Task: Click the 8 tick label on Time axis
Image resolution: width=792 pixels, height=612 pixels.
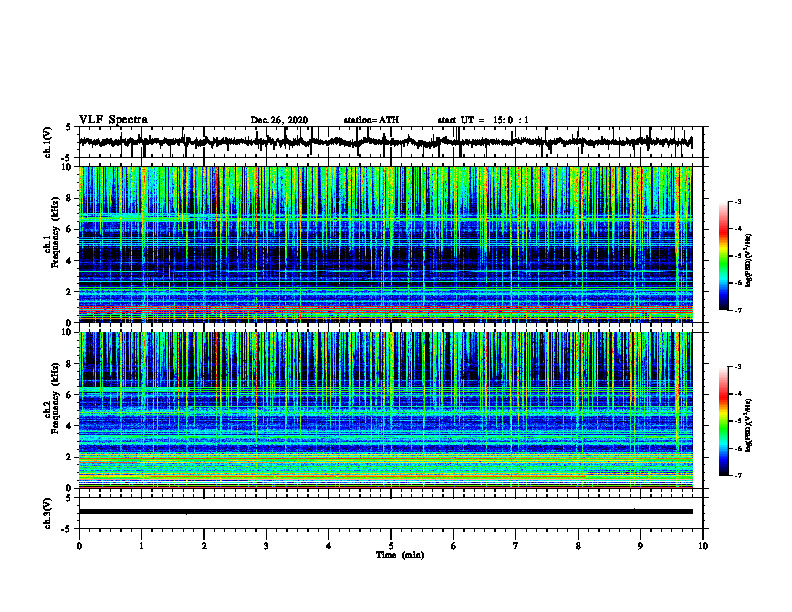Action: coord(578,546)
